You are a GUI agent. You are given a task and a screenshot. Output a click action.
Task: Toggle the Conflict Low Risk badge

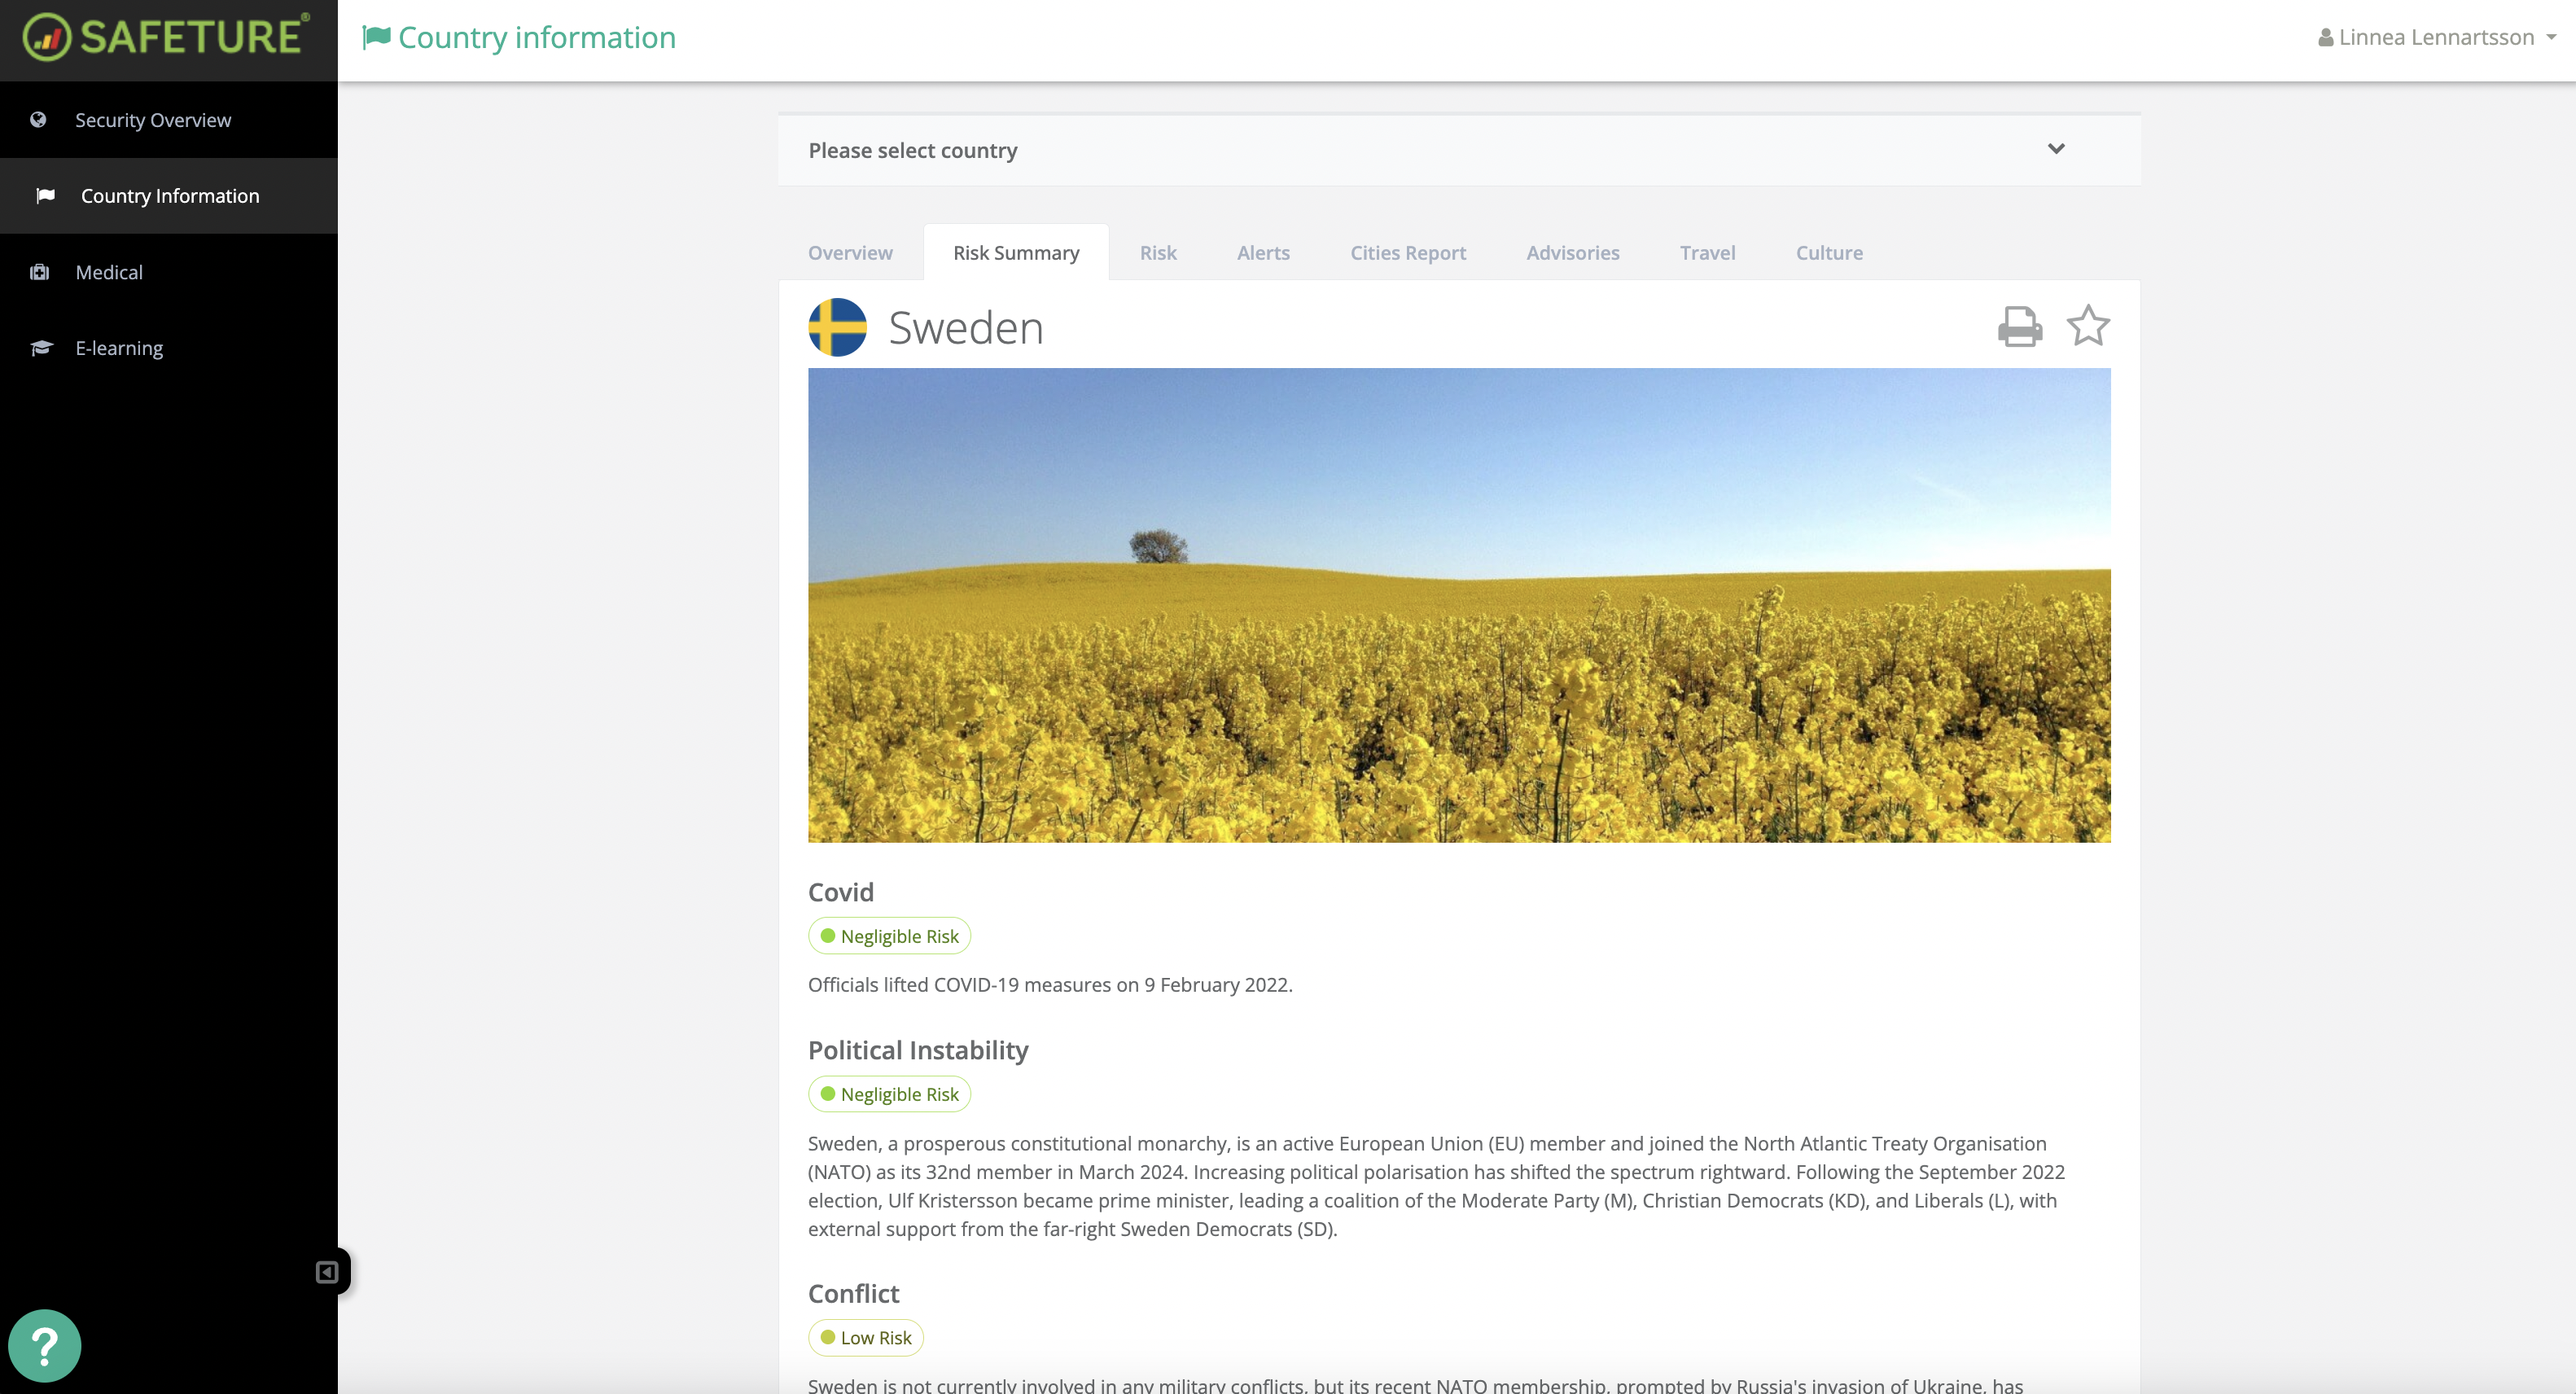point(865,1337)
